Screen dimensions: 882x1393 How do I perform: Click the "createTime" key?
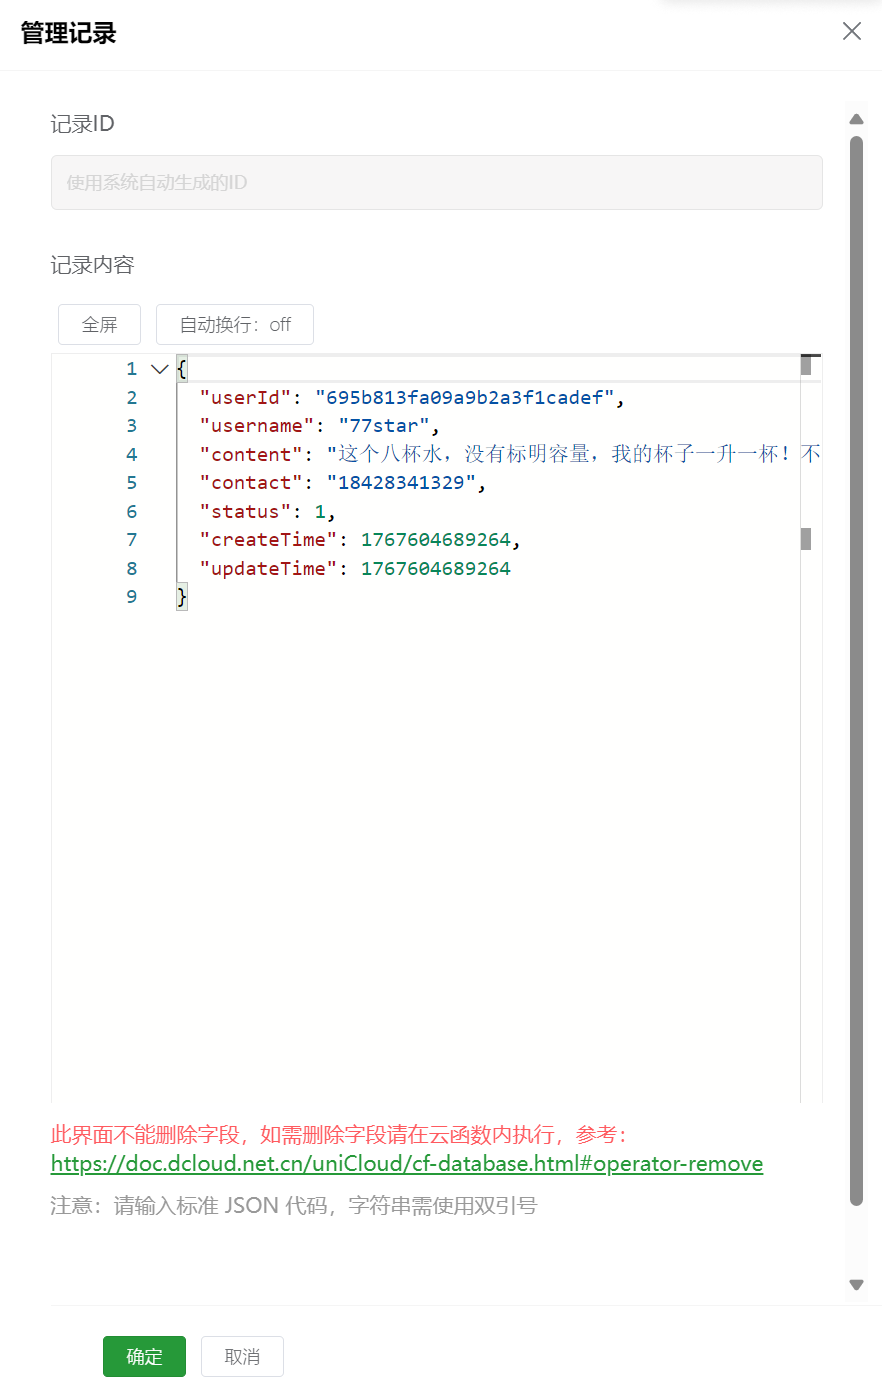(268, 539)
